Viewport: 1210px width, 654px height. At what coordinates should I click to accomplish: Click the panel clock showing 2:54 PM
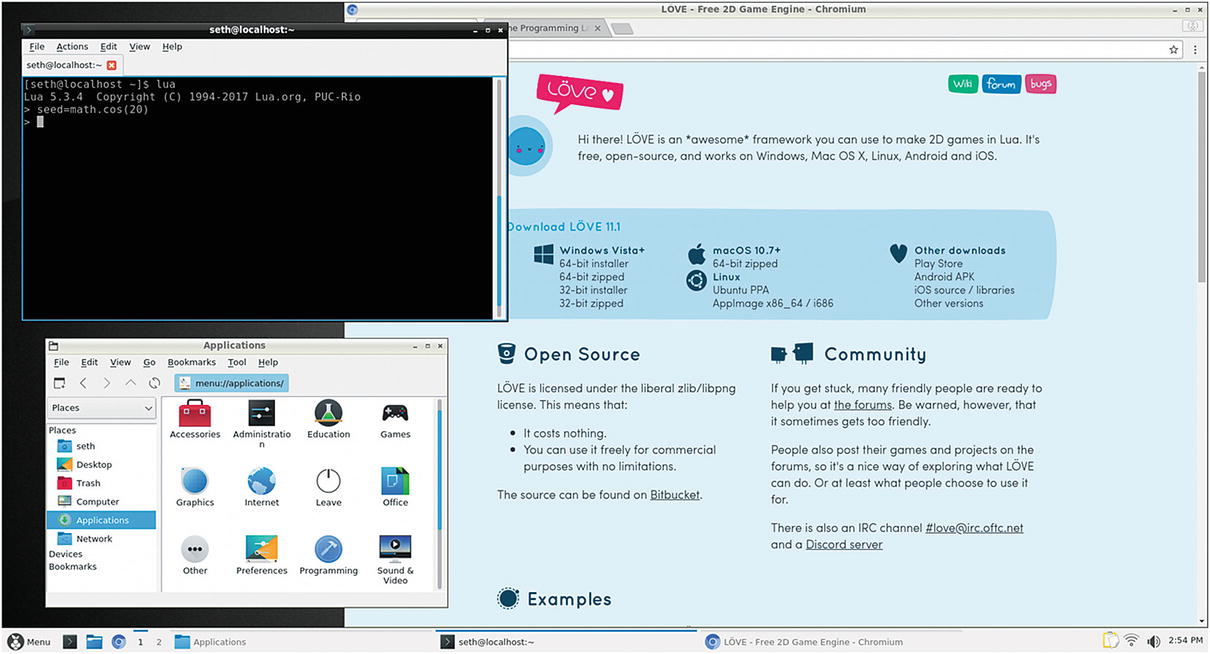[1185, 641]
